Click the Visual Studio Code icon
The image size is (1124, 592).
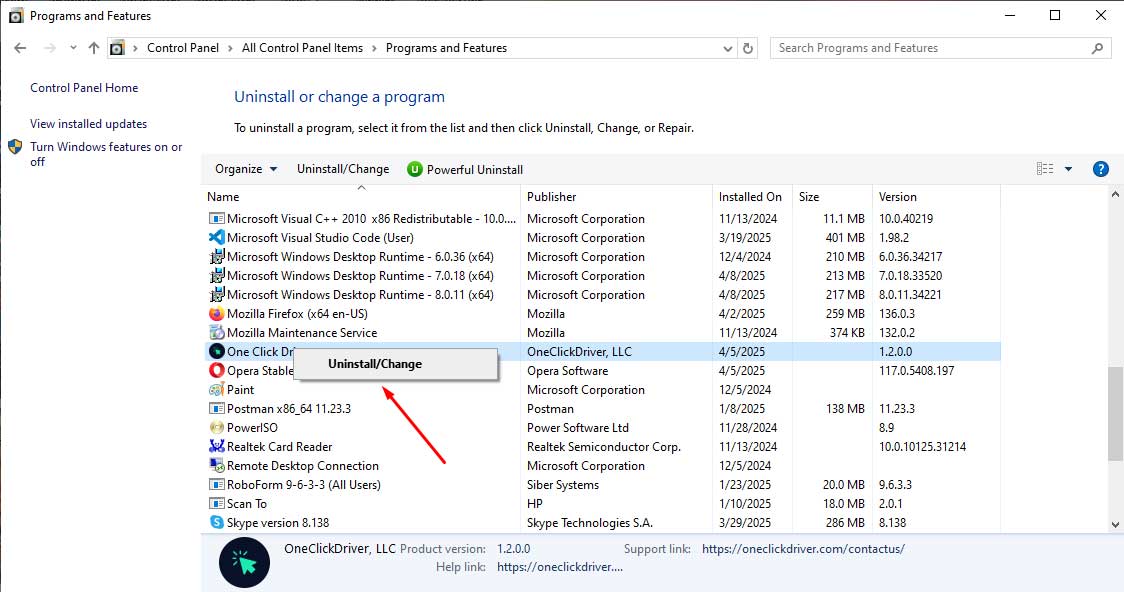(216, 238)
